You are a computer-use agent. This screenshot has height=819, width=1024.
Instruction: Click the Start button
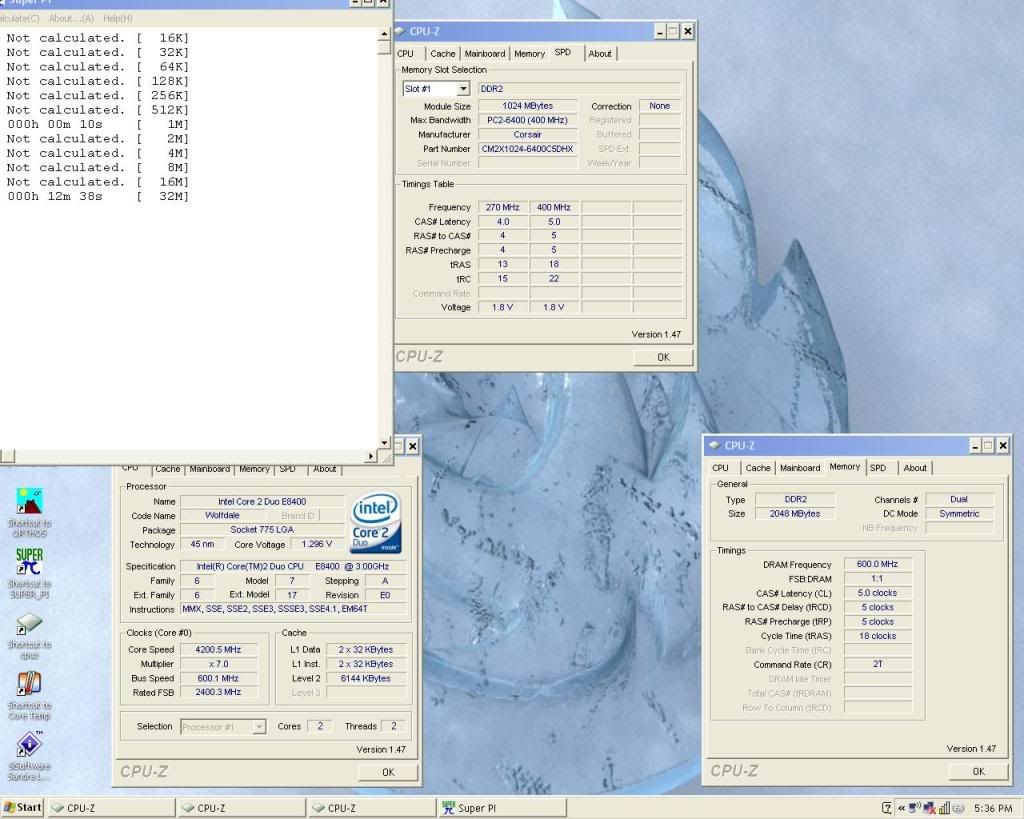point(22,807)
